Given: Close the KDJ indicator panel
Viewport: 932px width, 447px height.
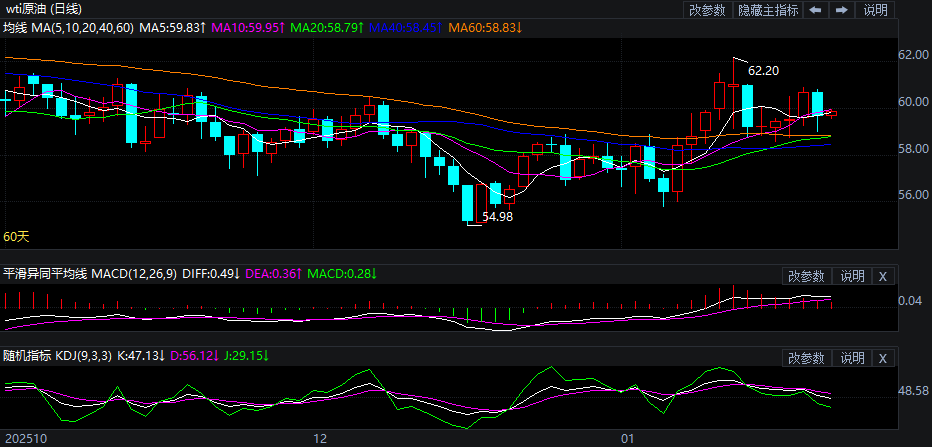Looking at the screenshot, I should pos(883,358).
